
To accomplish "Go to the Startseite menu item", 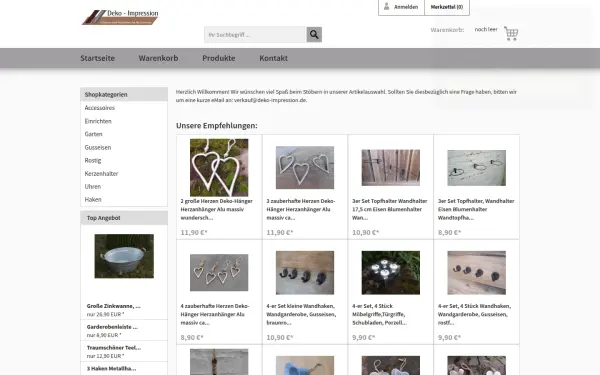I will 97,58.
